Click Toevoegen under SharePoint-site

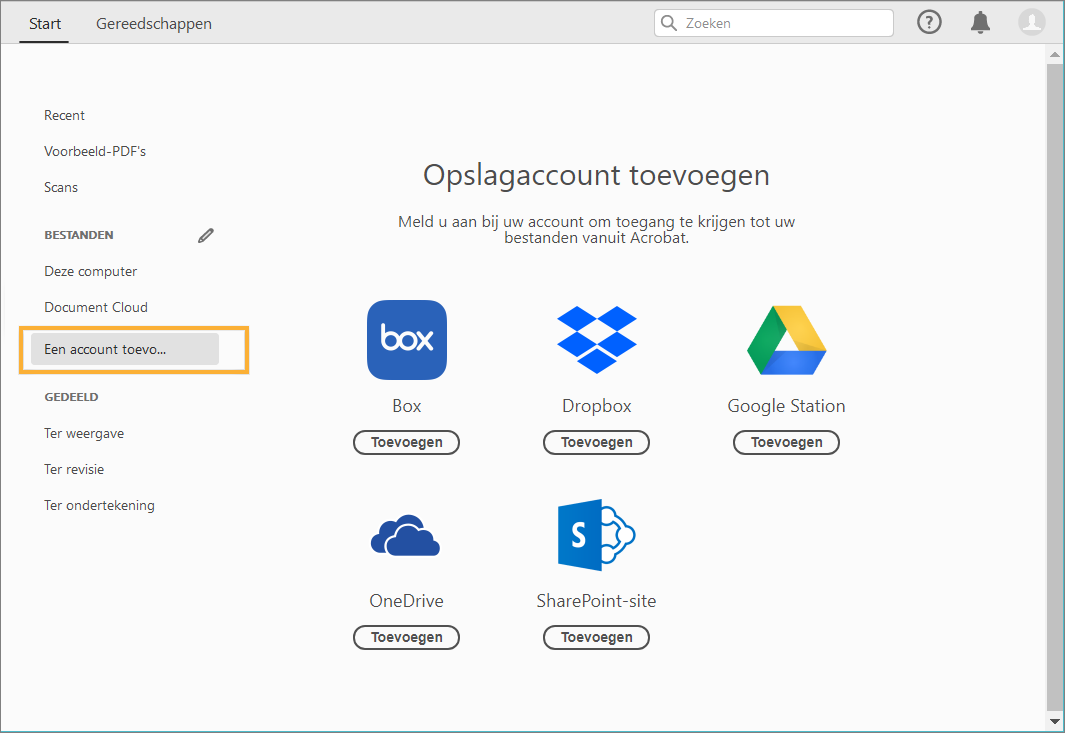click(596, 637)
